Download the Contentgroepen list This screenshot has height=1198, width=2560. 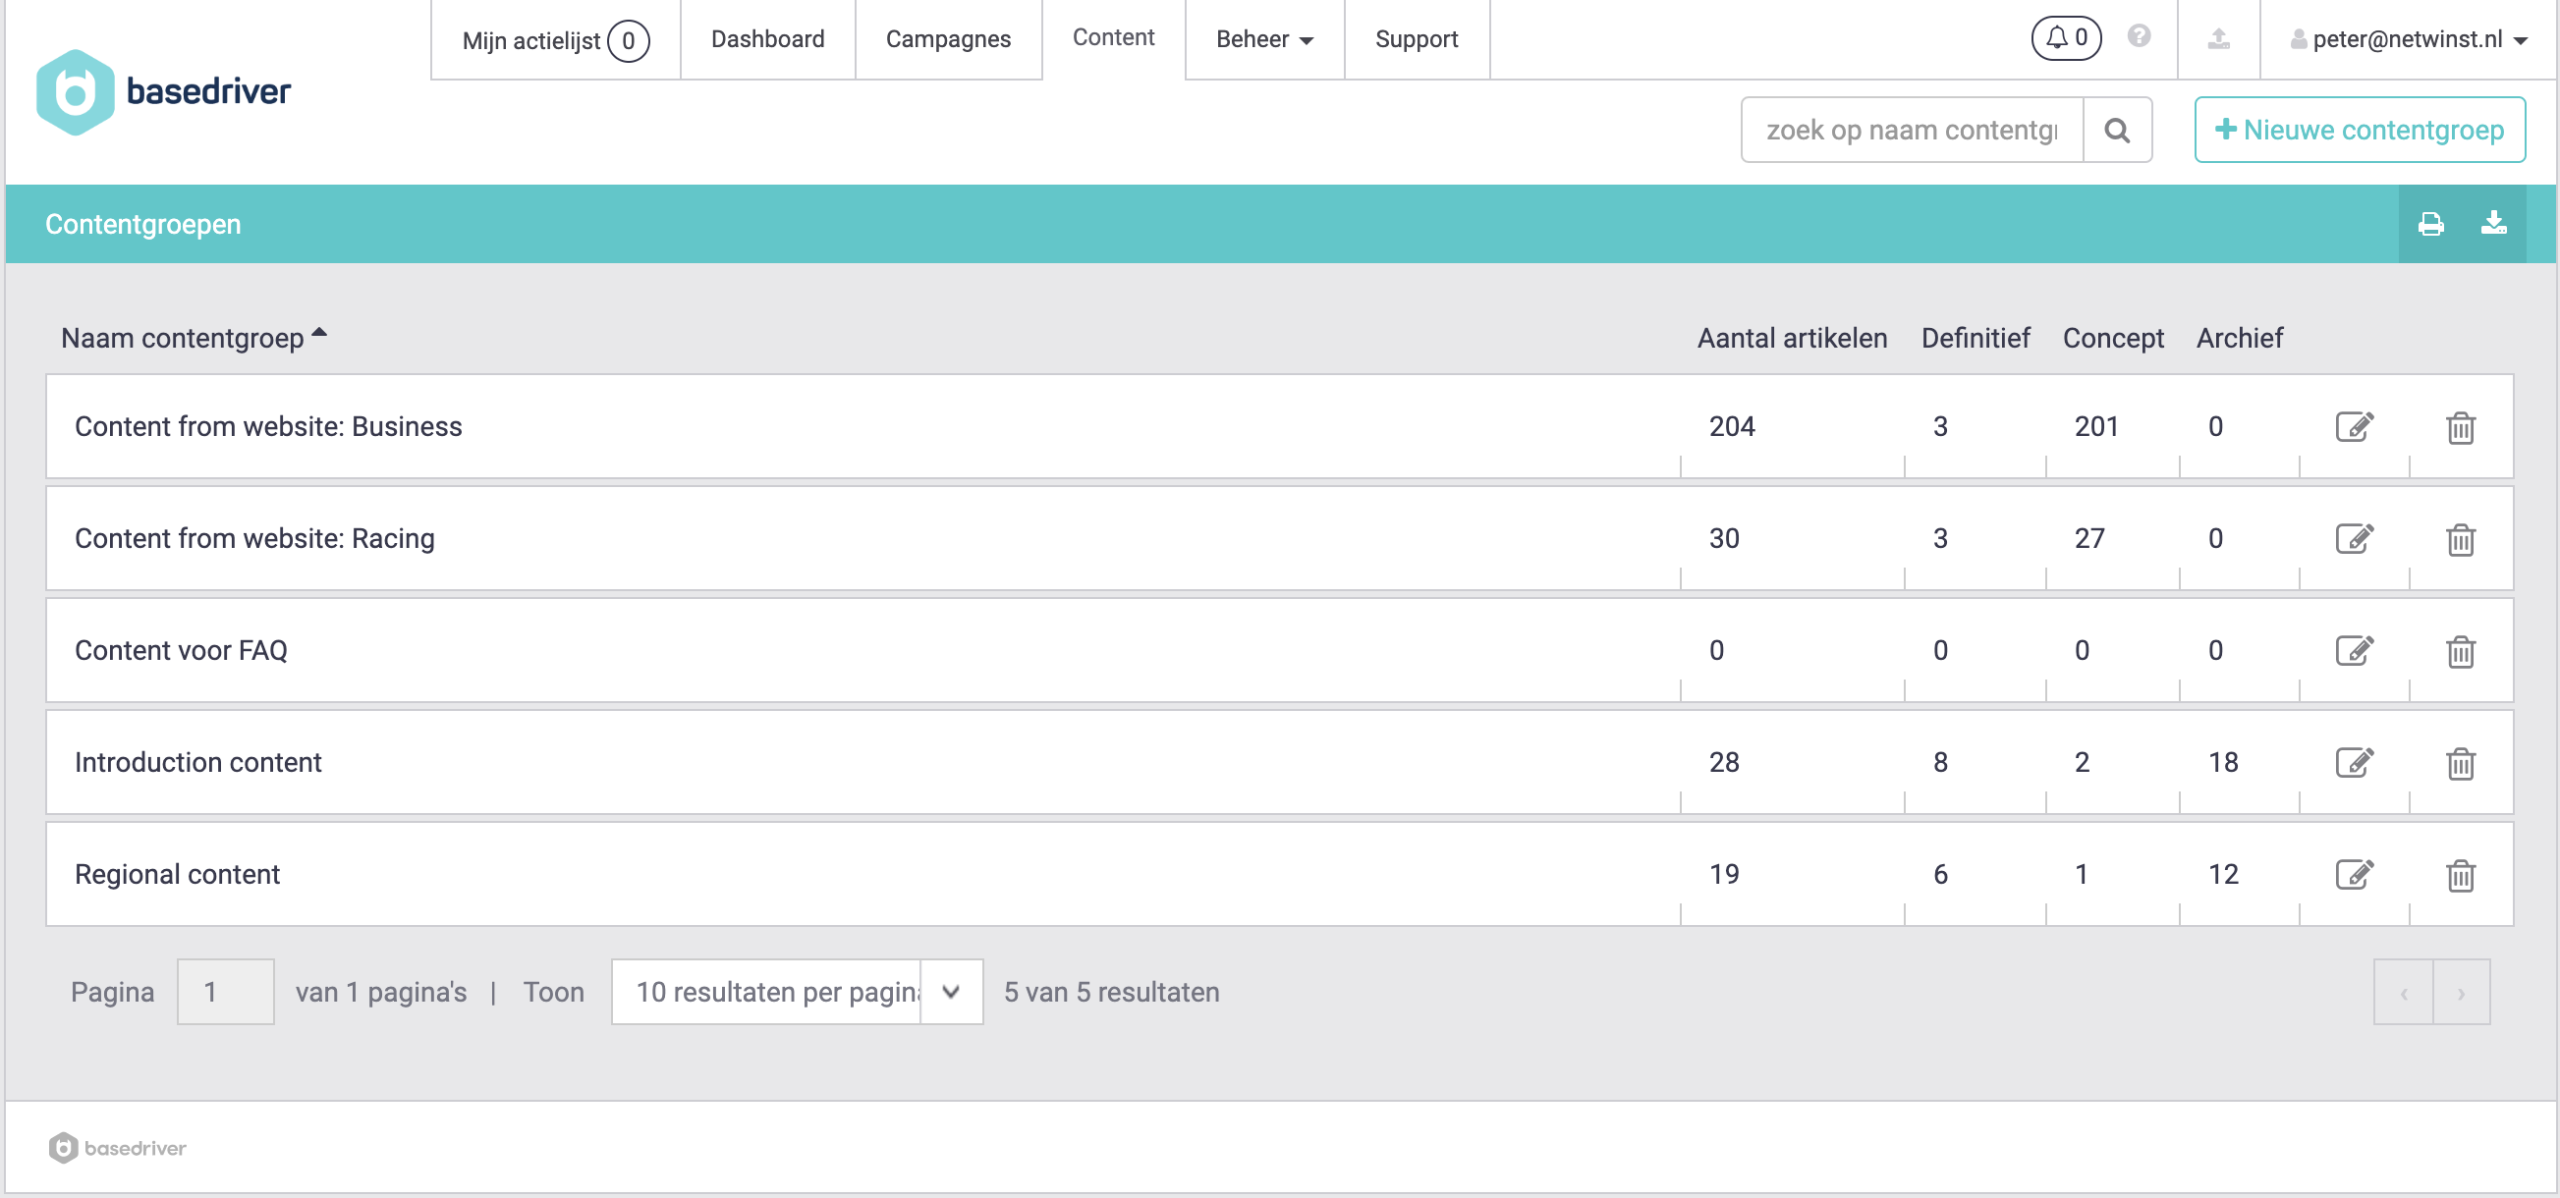[2494, 223]
